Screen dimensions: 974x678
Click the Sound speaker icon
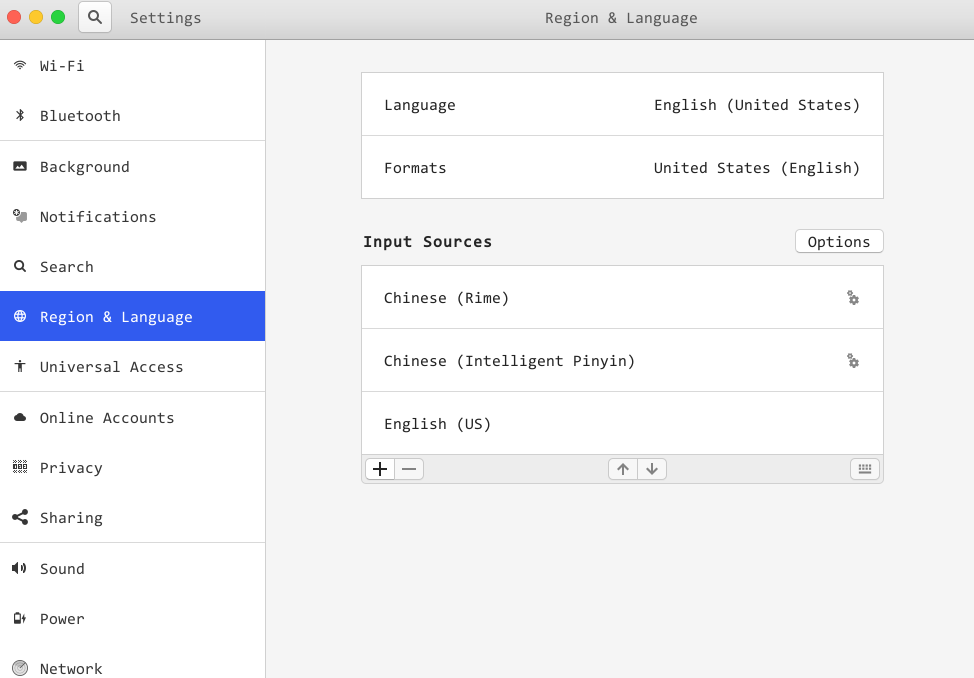coord(20,568)
